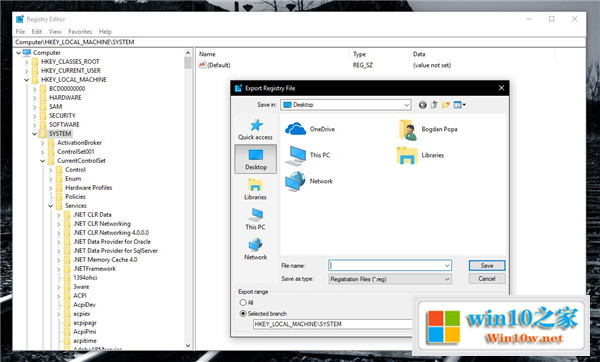Click the Registry Editor title bar icon

20,19
